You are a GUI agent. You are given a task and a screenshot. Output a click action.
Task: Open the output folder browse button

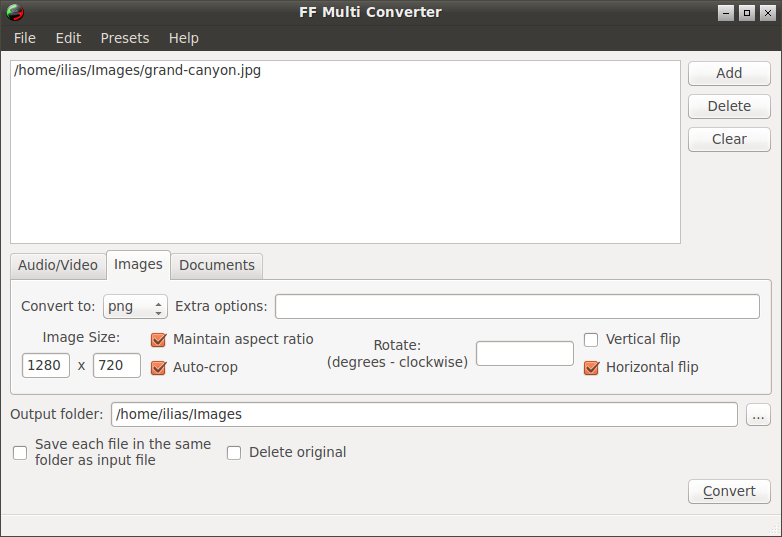758,414
